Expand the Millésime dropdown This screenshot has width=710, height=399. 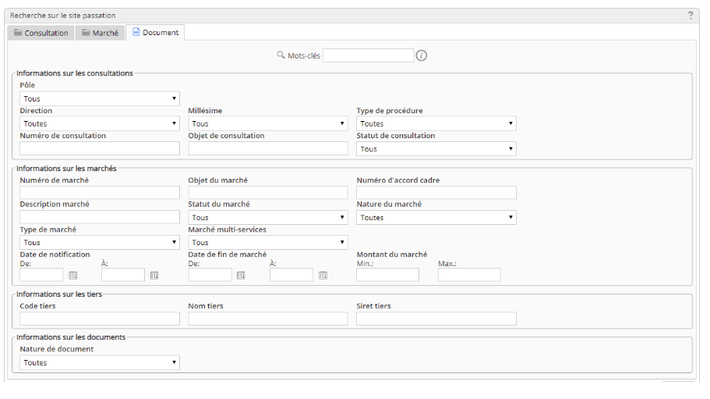point(268,124)
